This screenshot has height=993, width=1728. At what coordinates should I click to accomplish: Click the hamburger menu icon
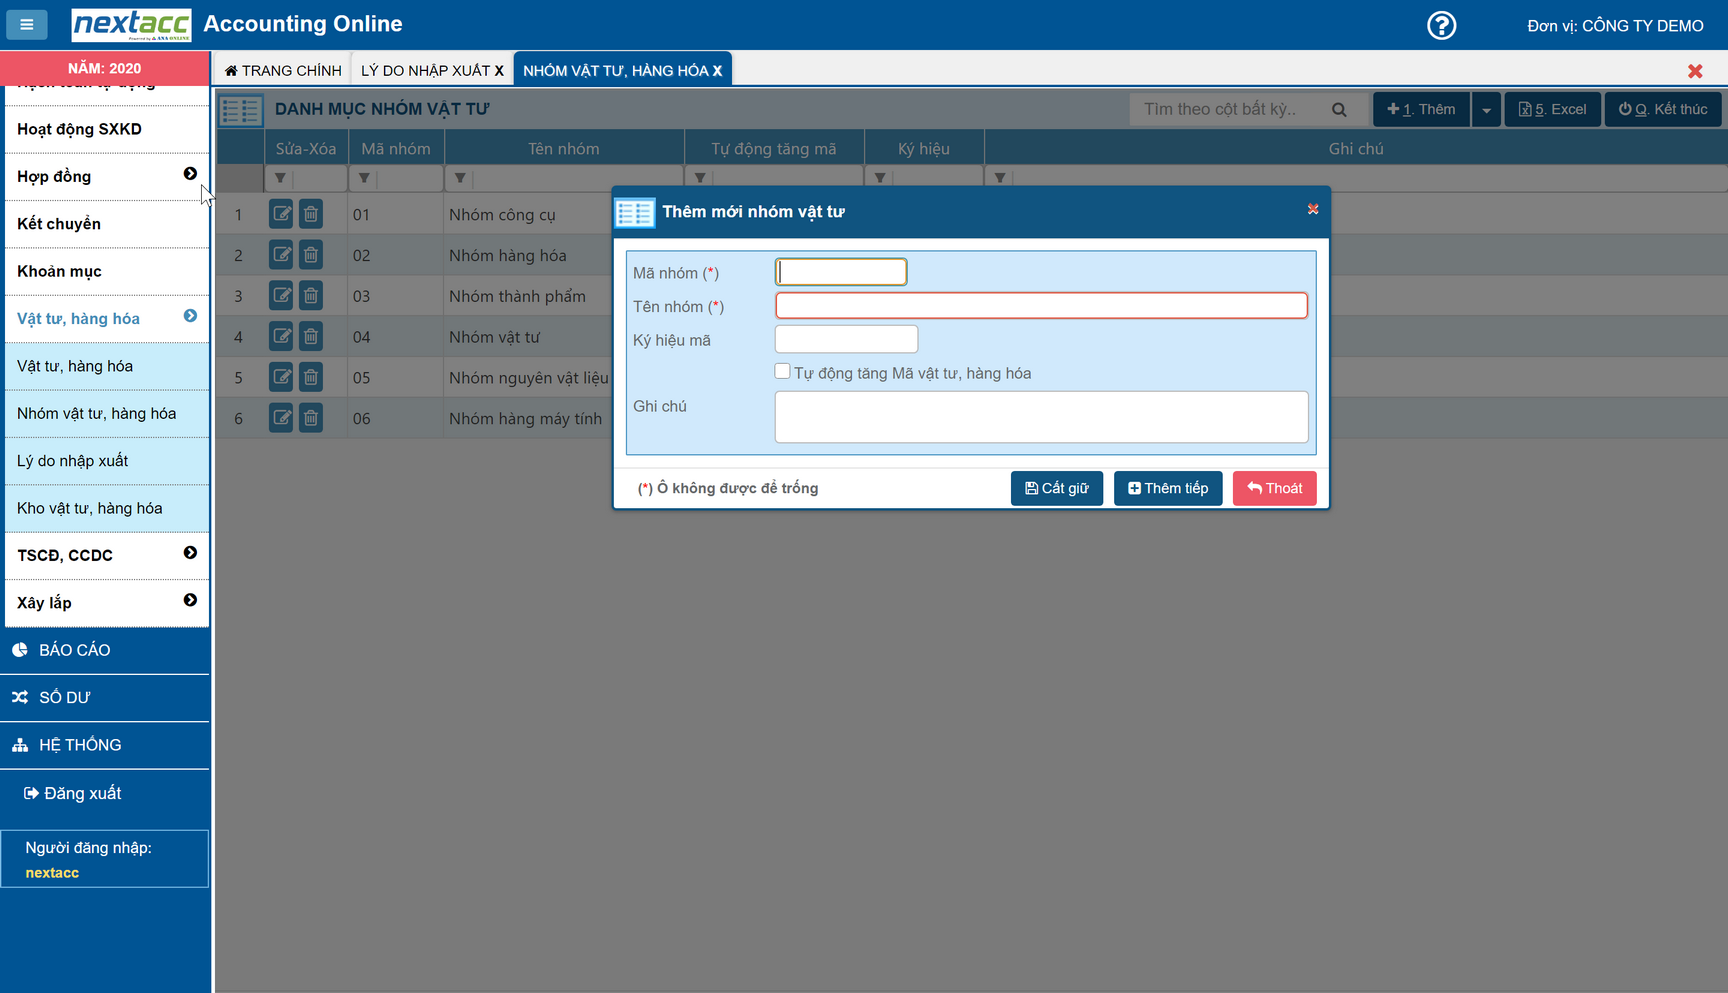click(x=27, y=24)
